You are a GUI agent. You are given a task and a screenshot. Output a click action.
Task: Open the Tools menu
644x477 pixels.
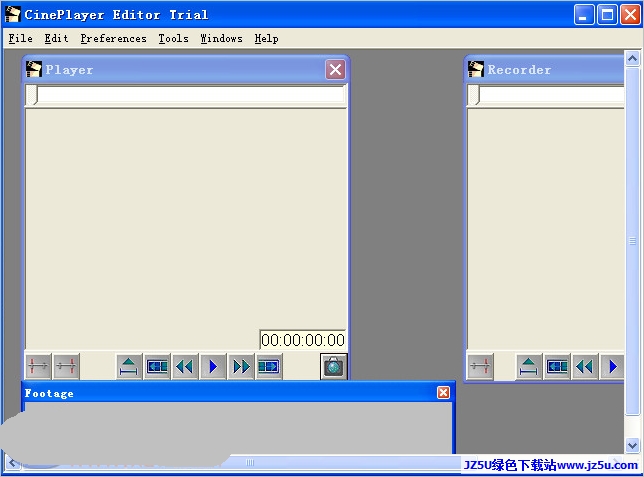click(x=173, y=39)
